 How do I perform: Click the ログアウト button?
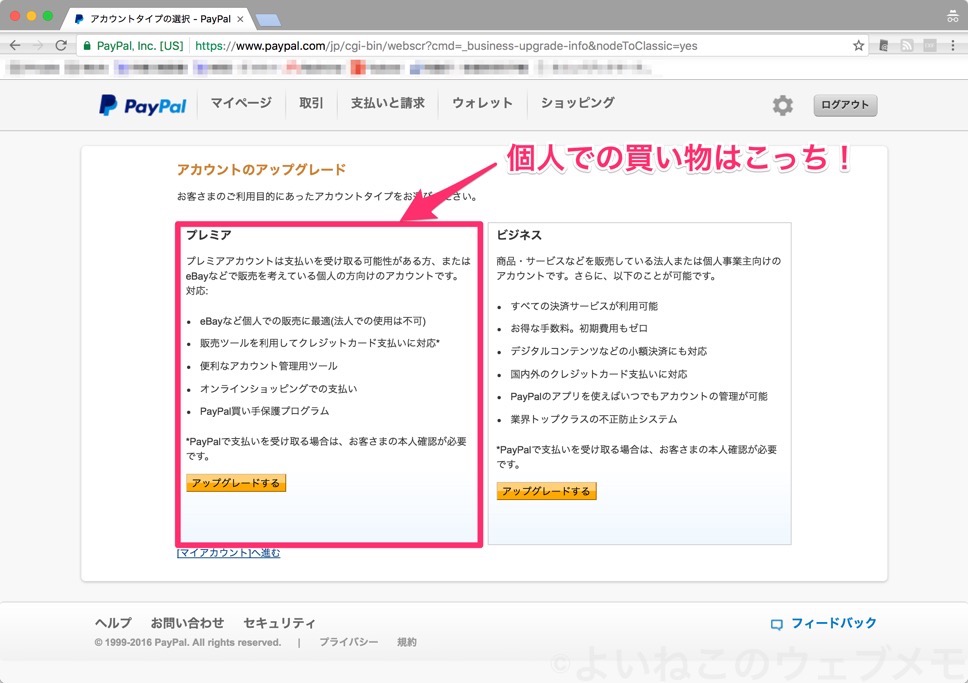(845, 104)
